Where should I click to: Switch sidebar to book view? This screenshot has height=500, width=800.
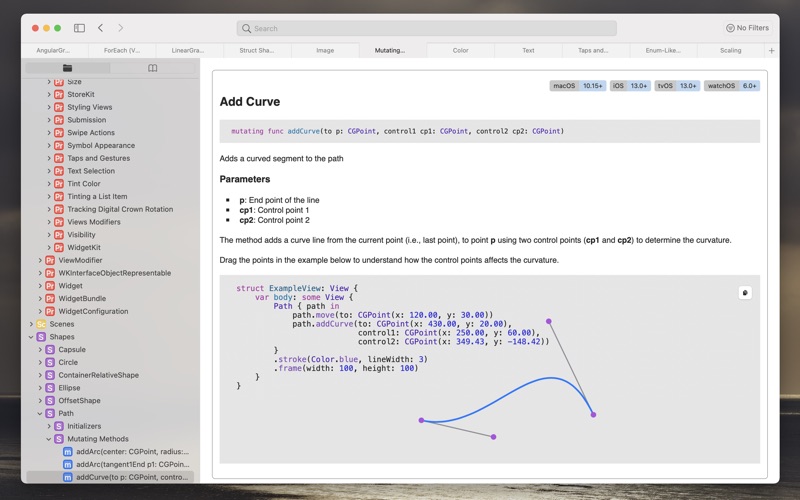click(152, 68)
